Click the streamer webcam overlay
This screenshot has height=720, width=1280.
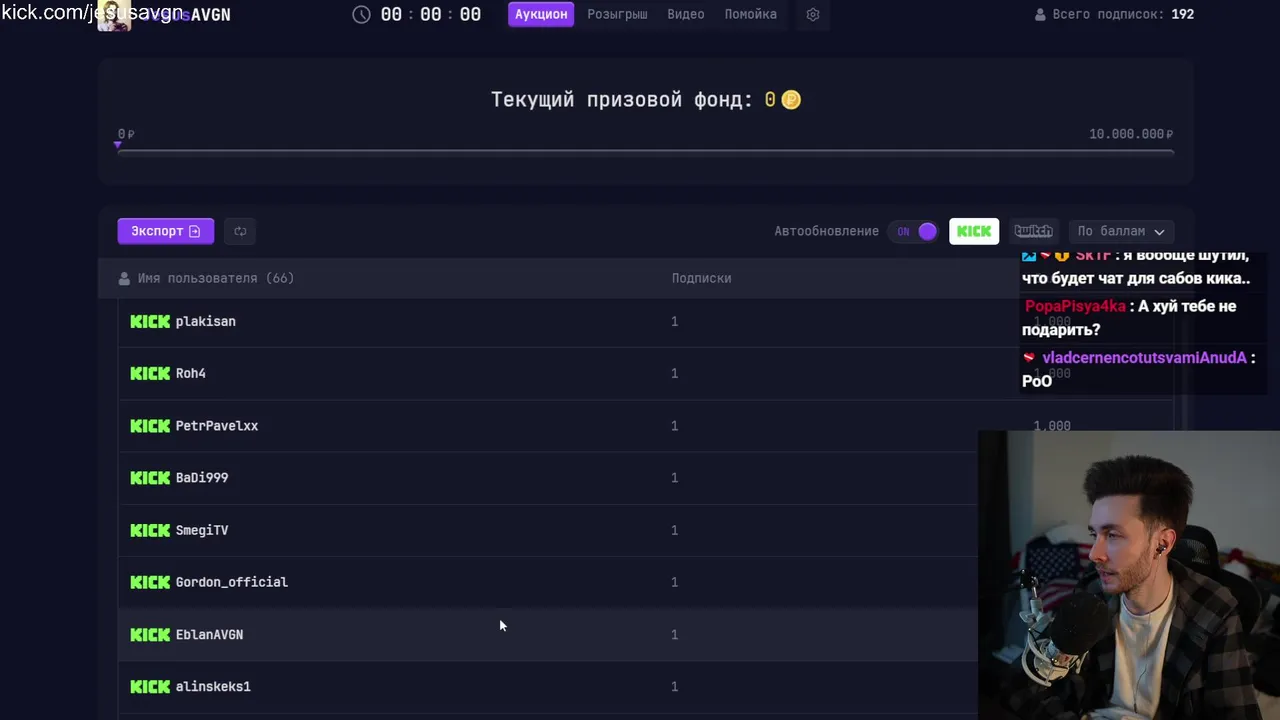tap(1129, 575)
